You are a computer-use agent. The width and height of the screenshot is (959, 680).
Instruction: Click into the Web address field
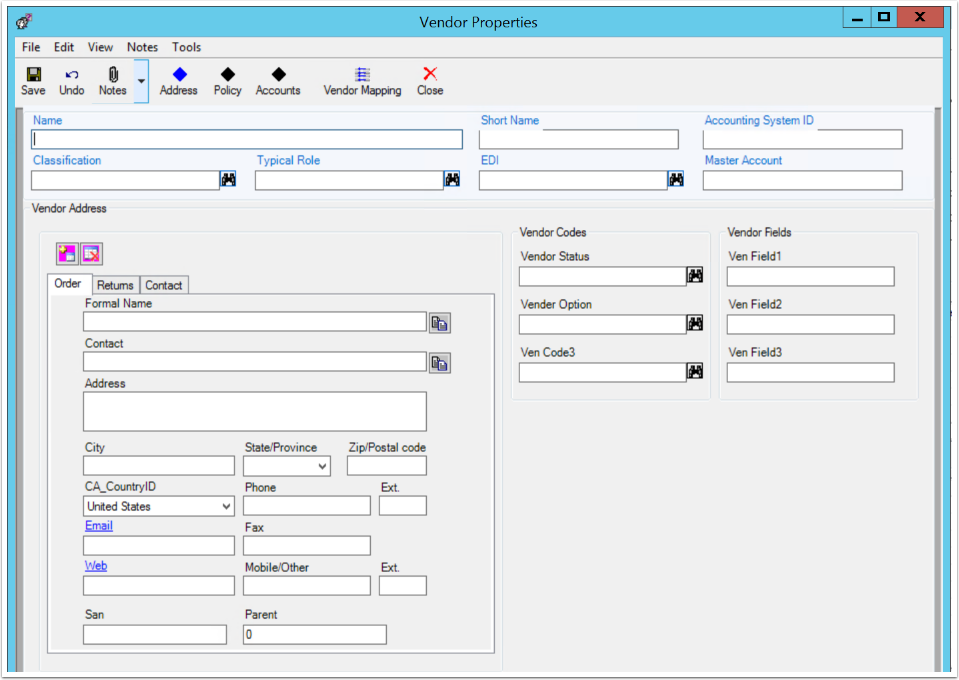(159, 586)
